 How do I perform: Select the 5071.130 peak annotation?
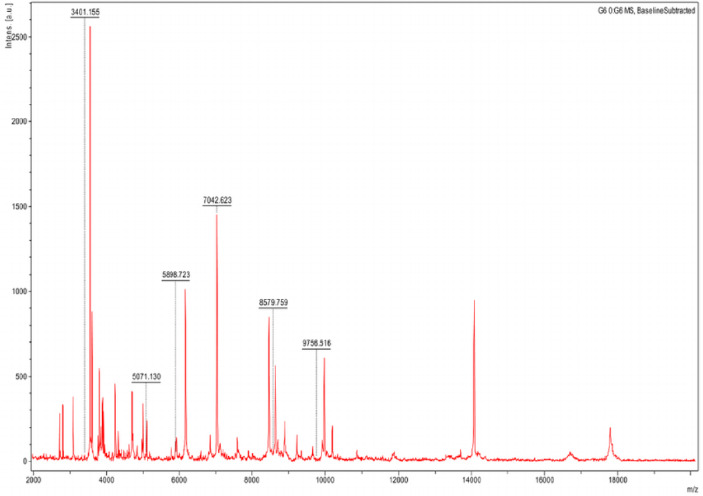(146, 377)
